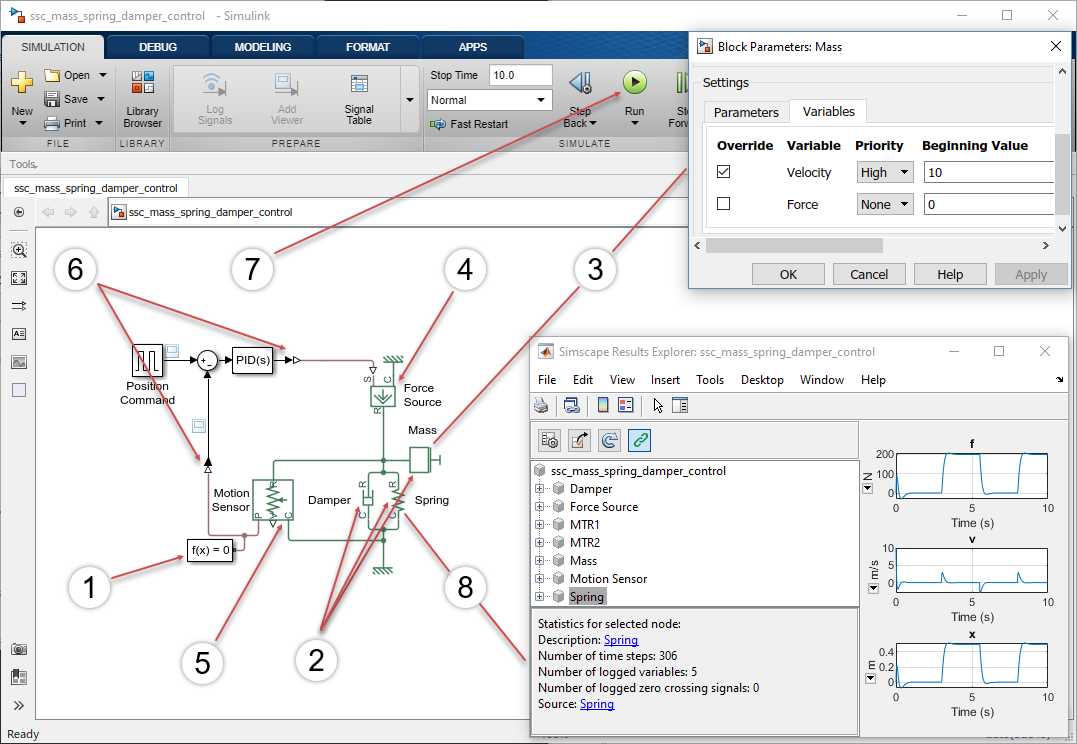Open the APPS ribbon tab
1077x744 pixels.
[x=473, y=47]
